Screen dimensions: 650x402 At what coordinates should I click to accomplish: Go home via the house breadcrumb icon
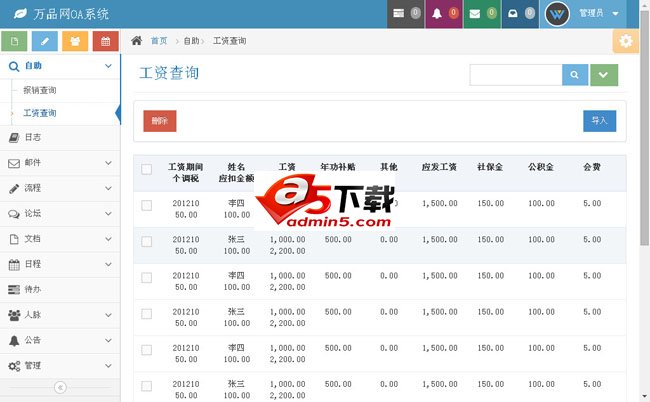(x=136, y=41)
